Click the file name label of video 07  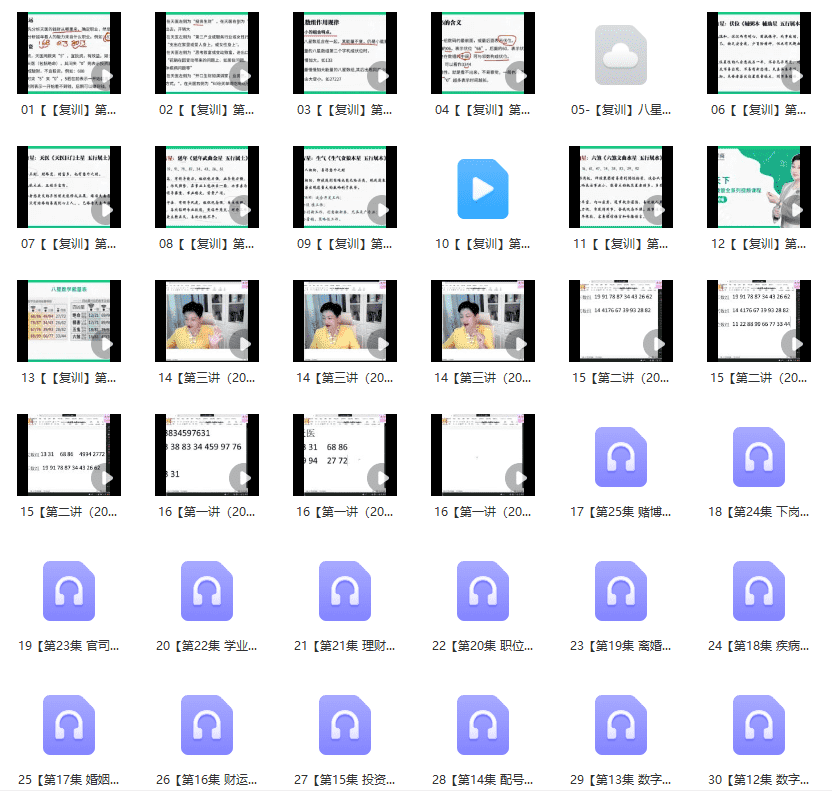tap(69, 243)
